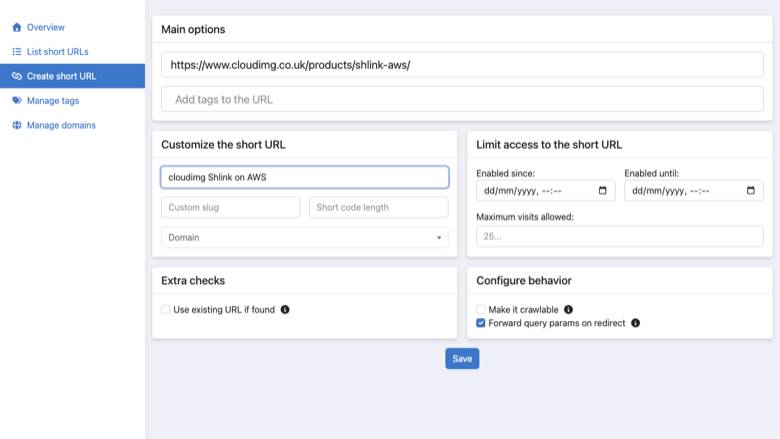The image size is (780, 439).
Task: Open the Domain dropdown
Action: click(x=304, y=238)
